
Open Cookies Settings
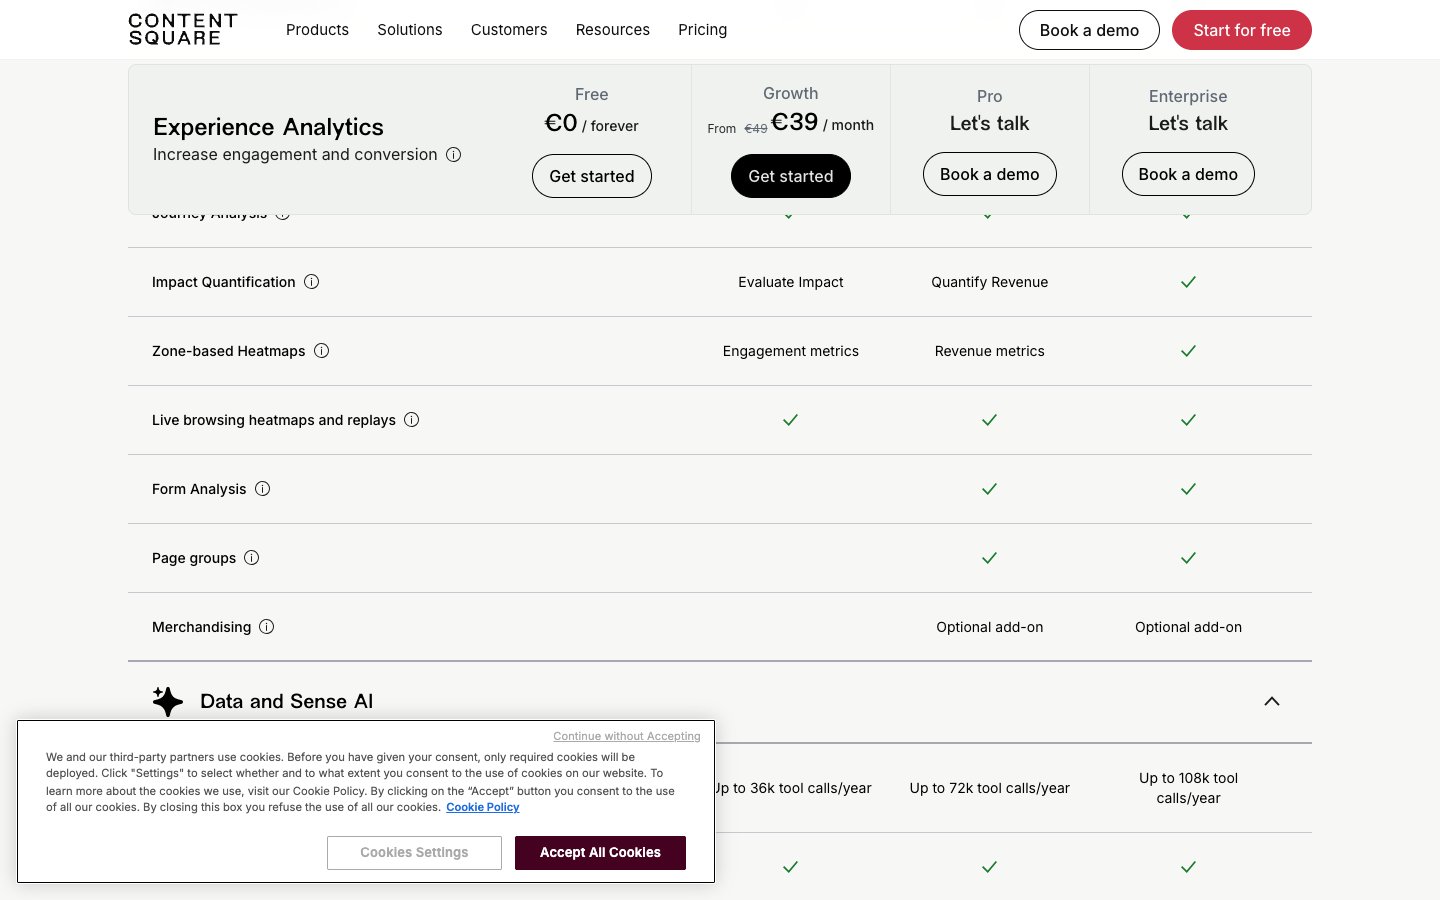414,853
